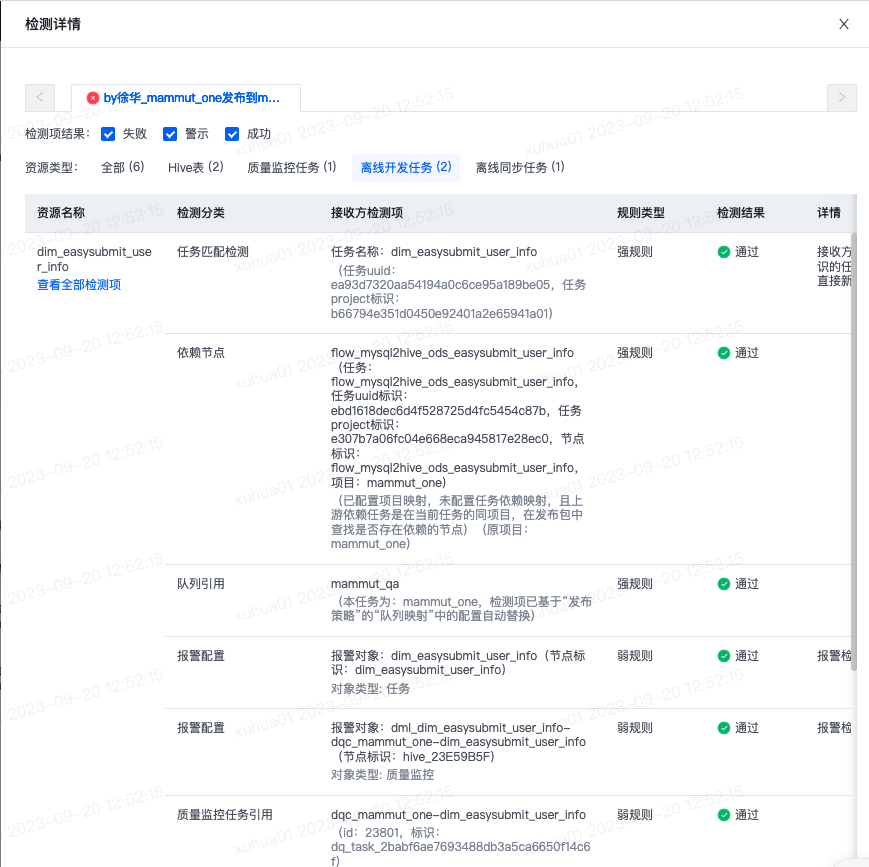Click the 接收方检测项 column header
This screenshot has width=869, height=867.
tap(367, 213)
